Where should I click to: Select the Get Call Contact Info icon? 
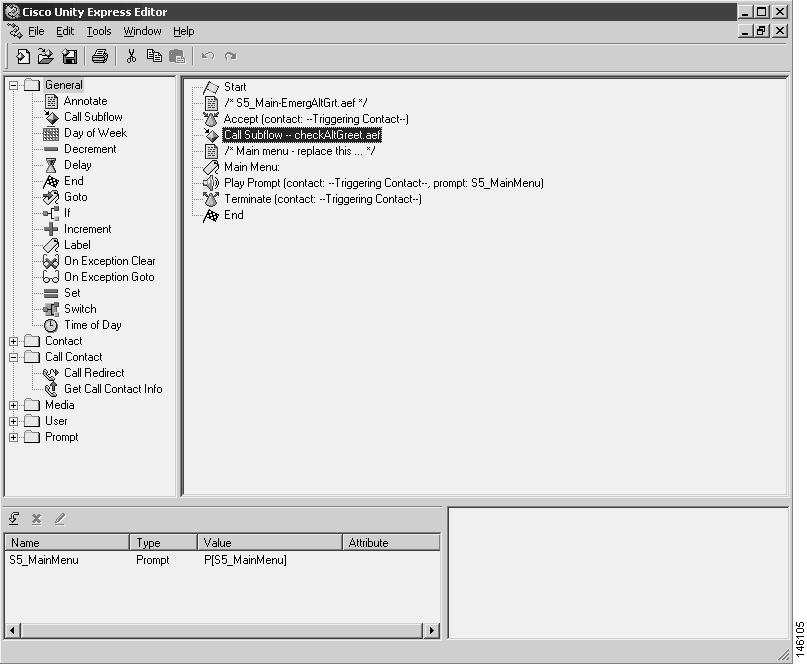tap(51, 389)
